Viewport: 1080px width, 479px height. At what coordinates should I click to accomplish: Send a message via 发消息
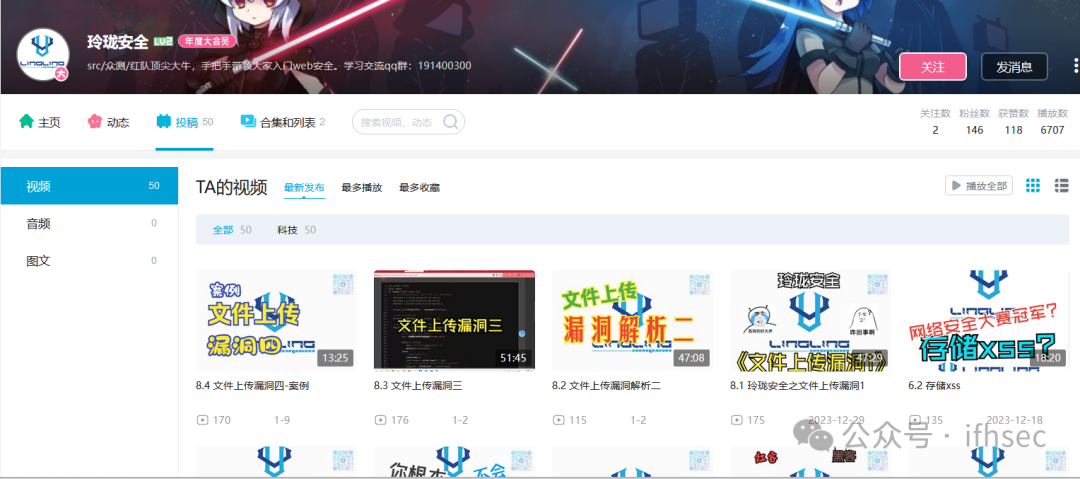(1014, 67)
